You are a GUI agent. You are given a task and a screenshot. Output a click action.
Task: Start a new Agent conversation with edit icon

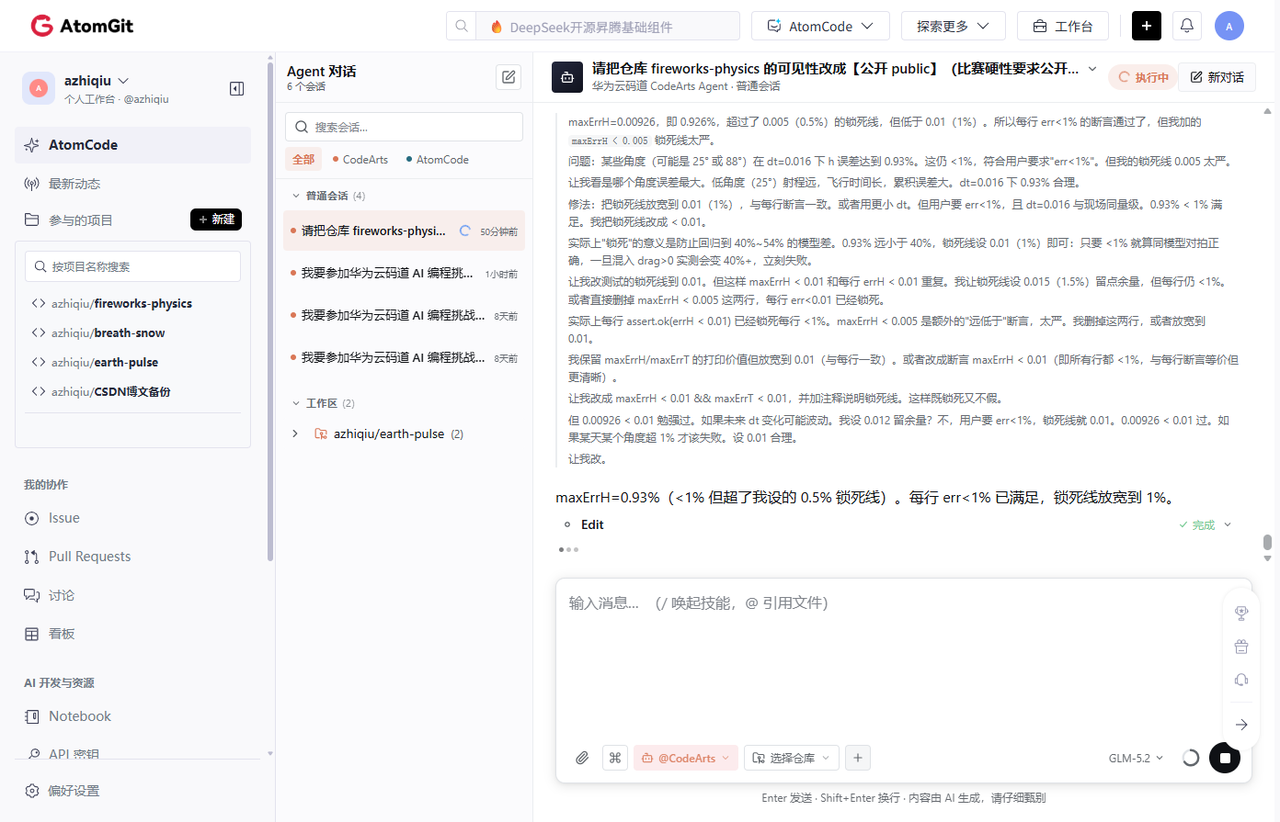(509, 77)
